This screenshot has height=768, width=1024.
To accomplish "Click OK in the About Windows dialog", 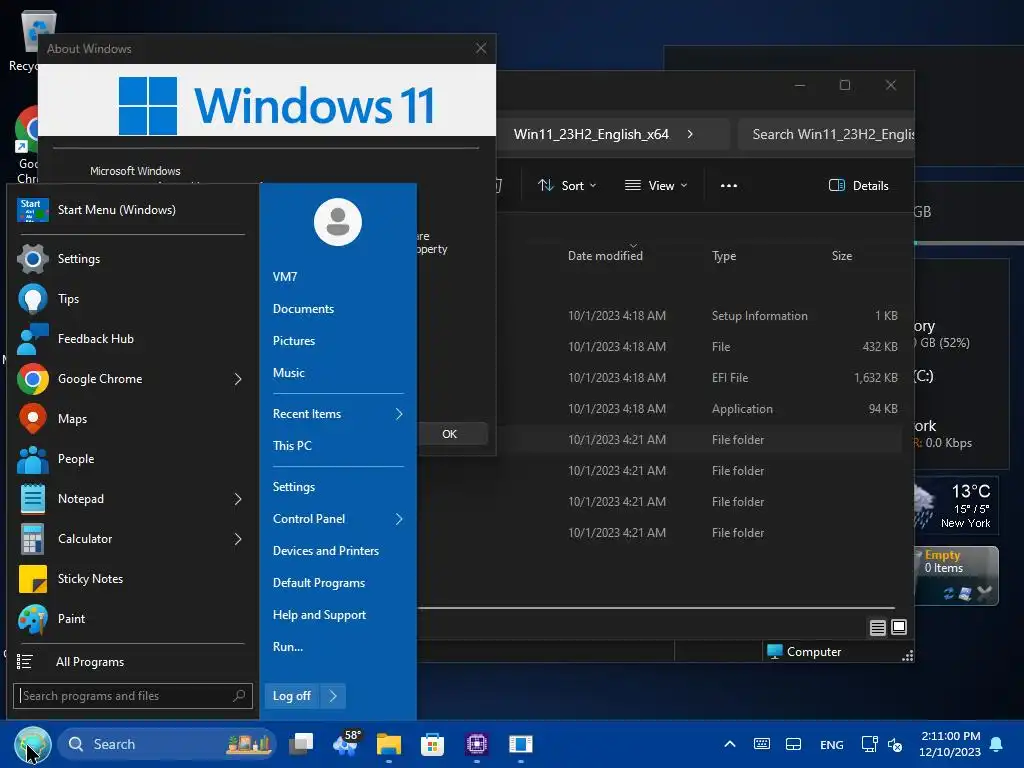I will point(451,434).
